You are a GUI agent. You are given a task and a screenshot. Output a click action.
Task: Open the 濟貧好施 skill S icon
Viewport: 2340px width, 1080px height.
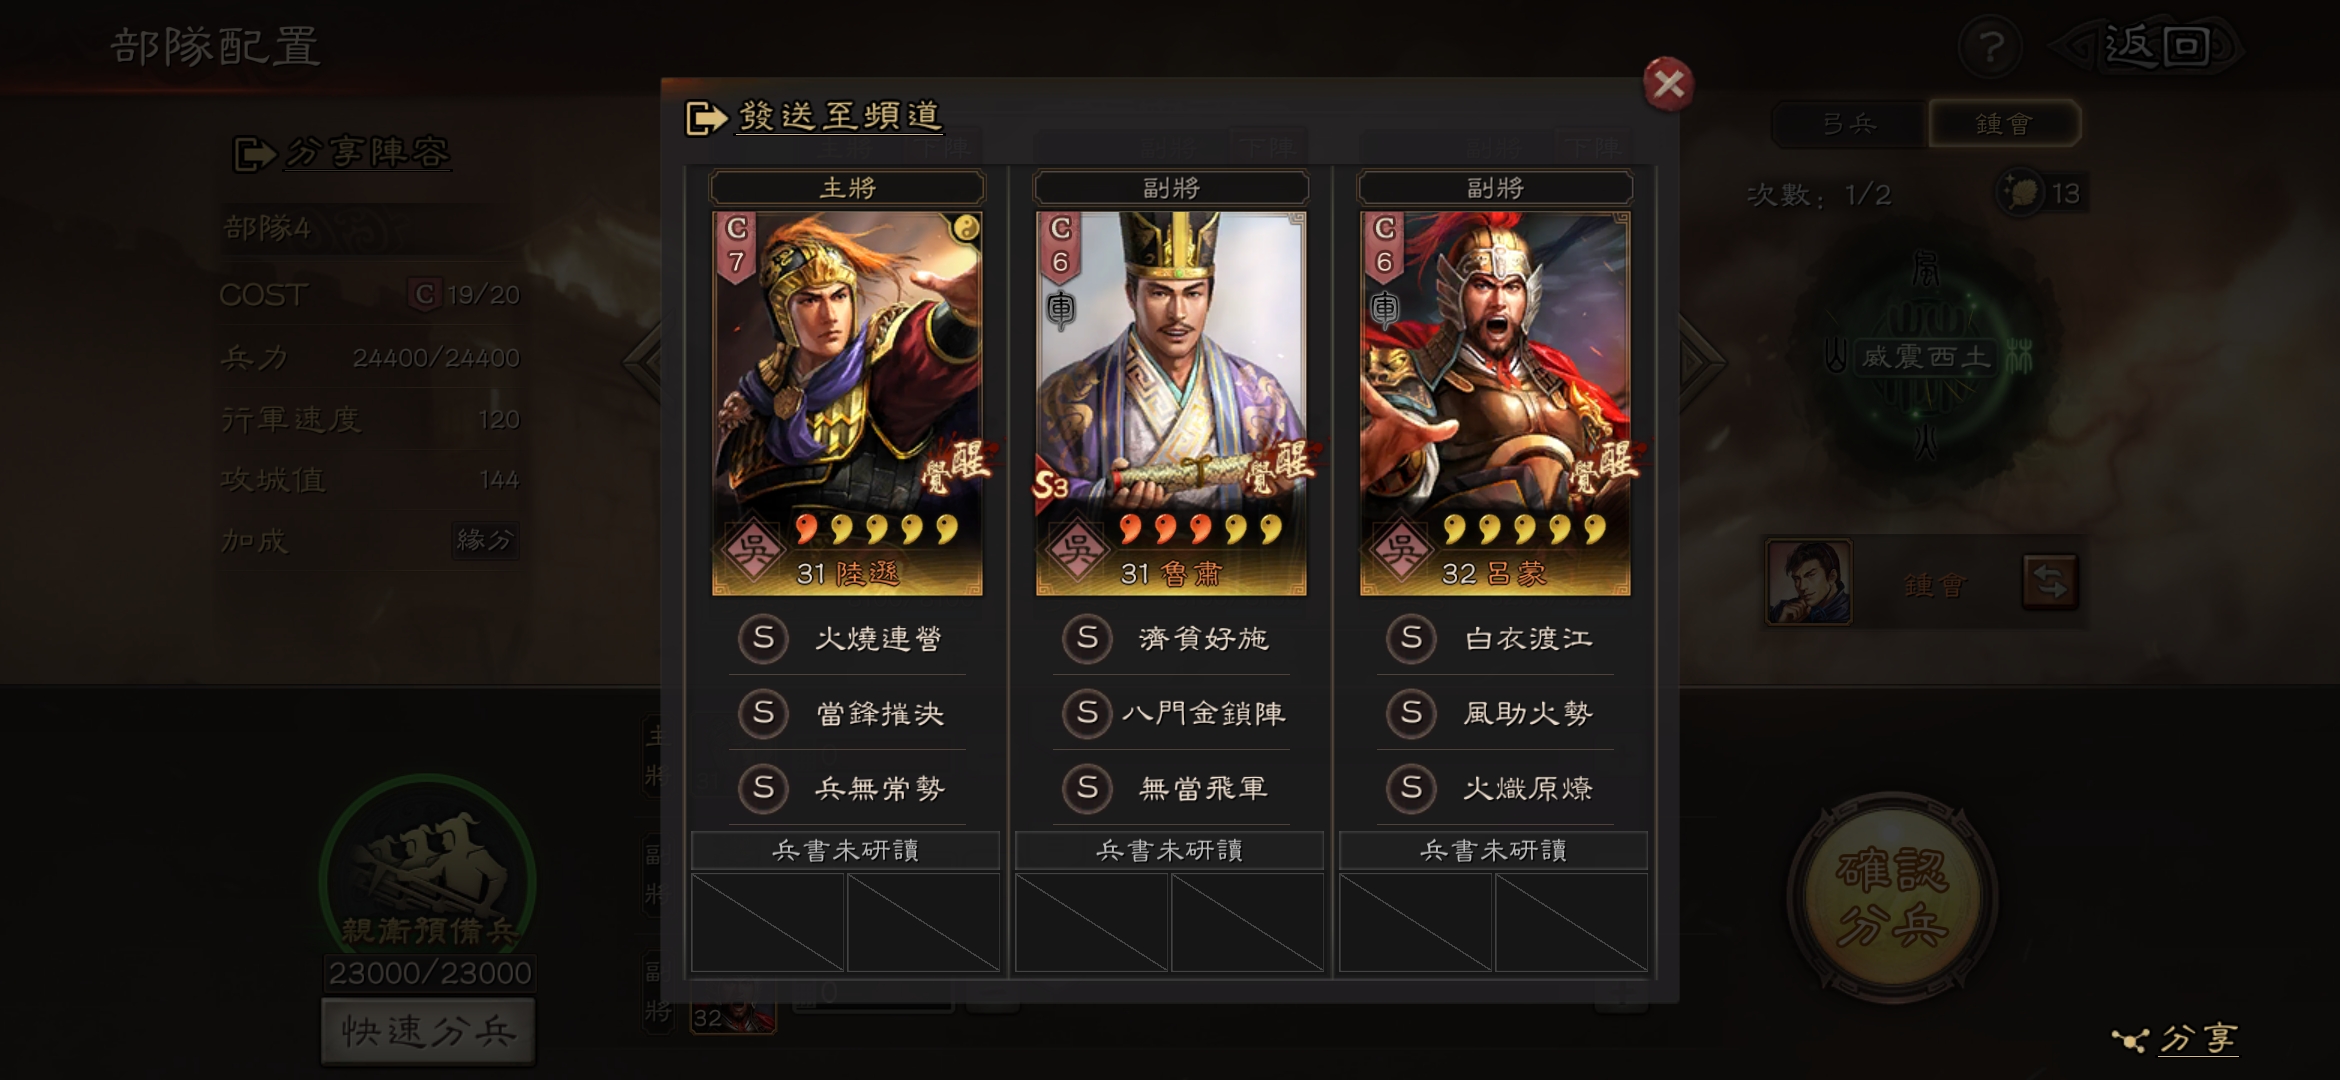pos(1087,638)
